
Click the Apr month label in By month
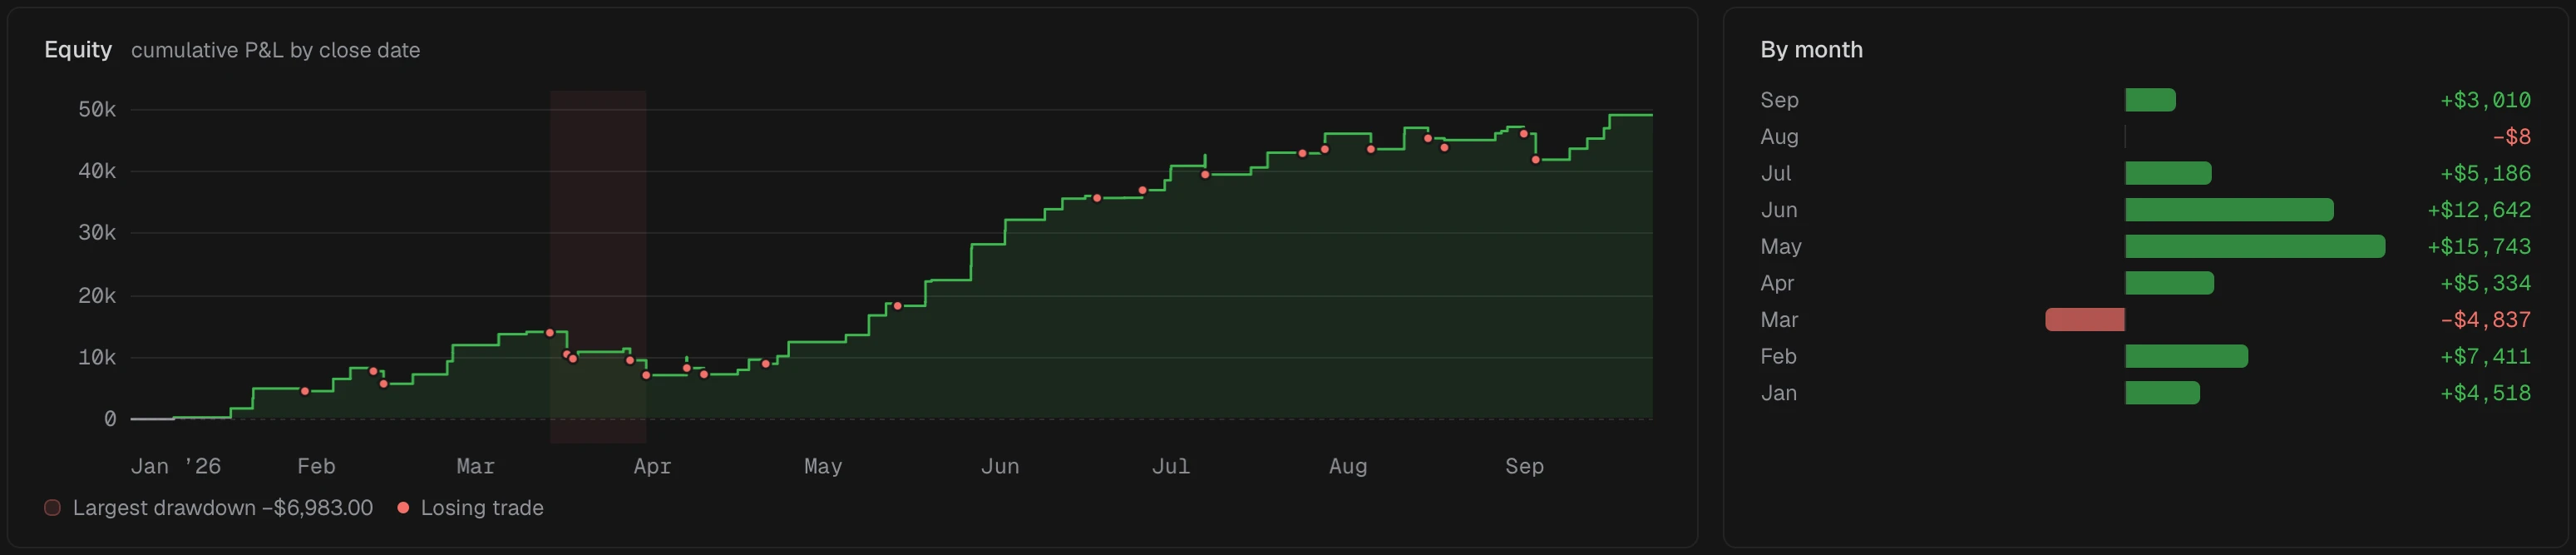click(1777, 283)
